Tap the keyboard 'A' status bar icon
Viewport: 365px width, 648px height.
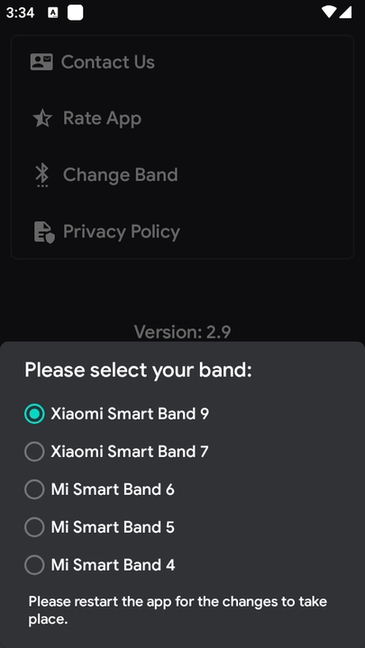53,13
